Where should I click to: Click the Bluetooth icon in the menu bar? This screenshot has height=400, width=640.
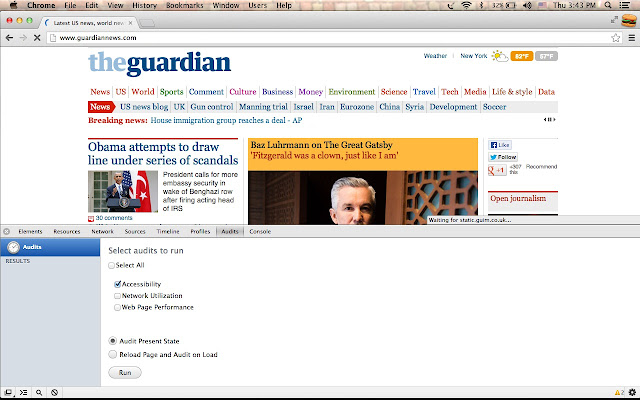click(481, 5)
